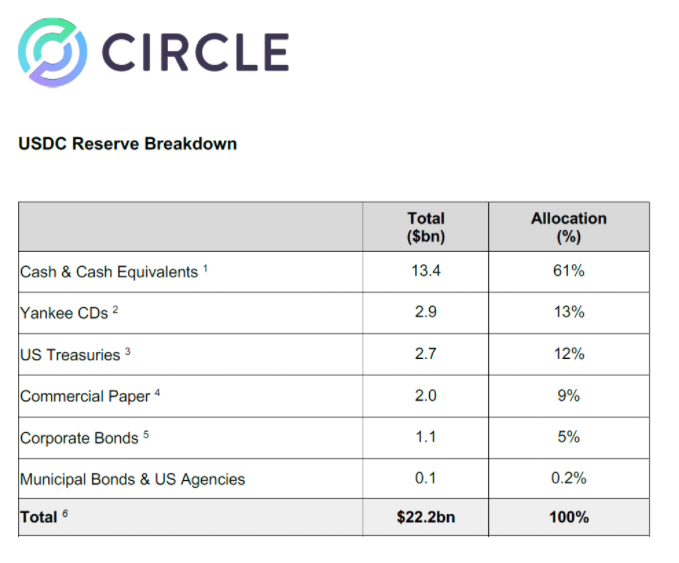Screen dimensions: 679x563
Task: Select the $22.2bn total cell
Action: click(x=426, y=517)
